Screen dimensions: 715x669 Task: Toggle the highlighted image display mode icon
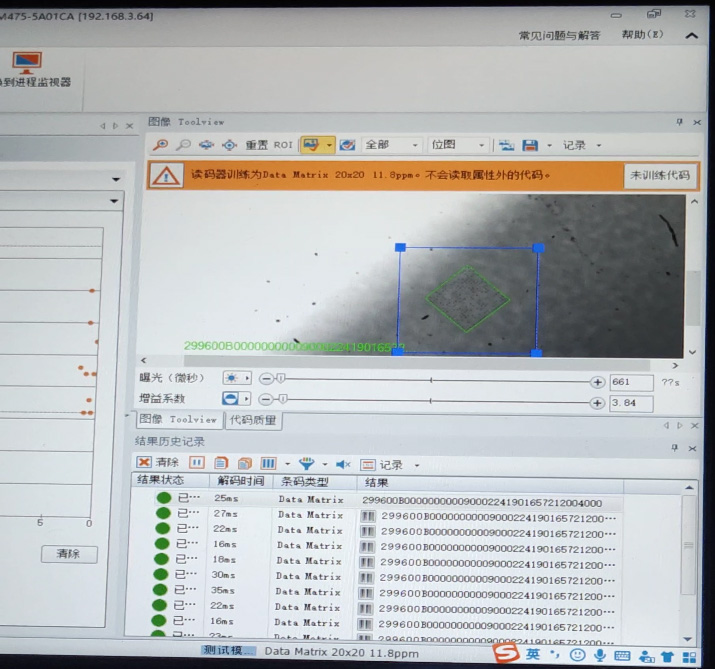311,145
